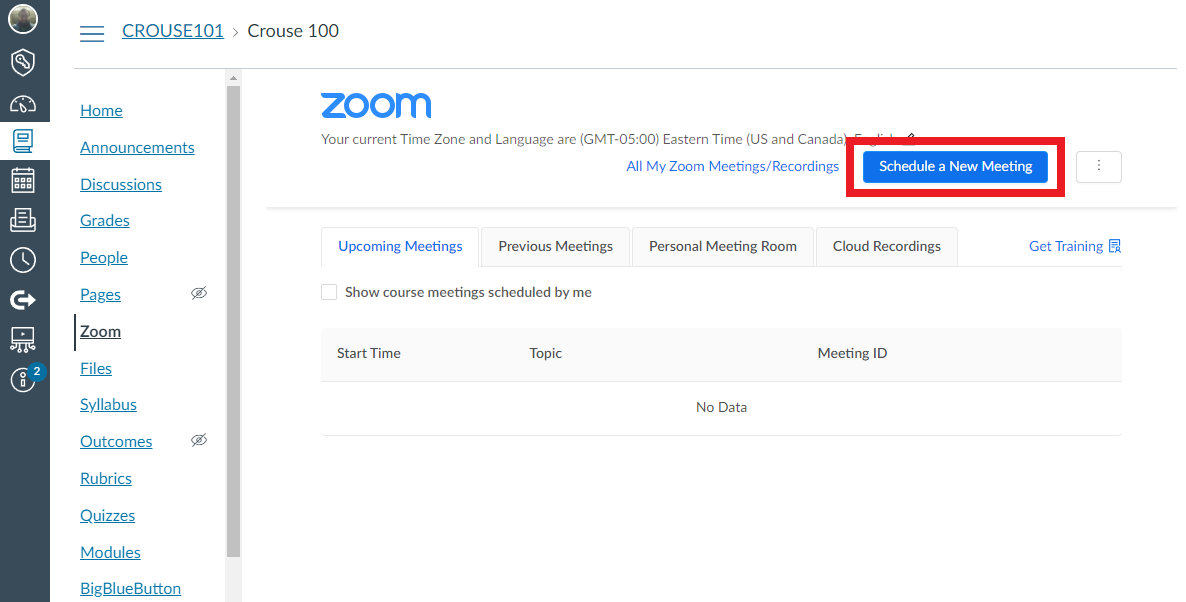The width and height of the screenshot is (1186, 602).
Task: Open the Courses book icon
Action: coord(23,141)
